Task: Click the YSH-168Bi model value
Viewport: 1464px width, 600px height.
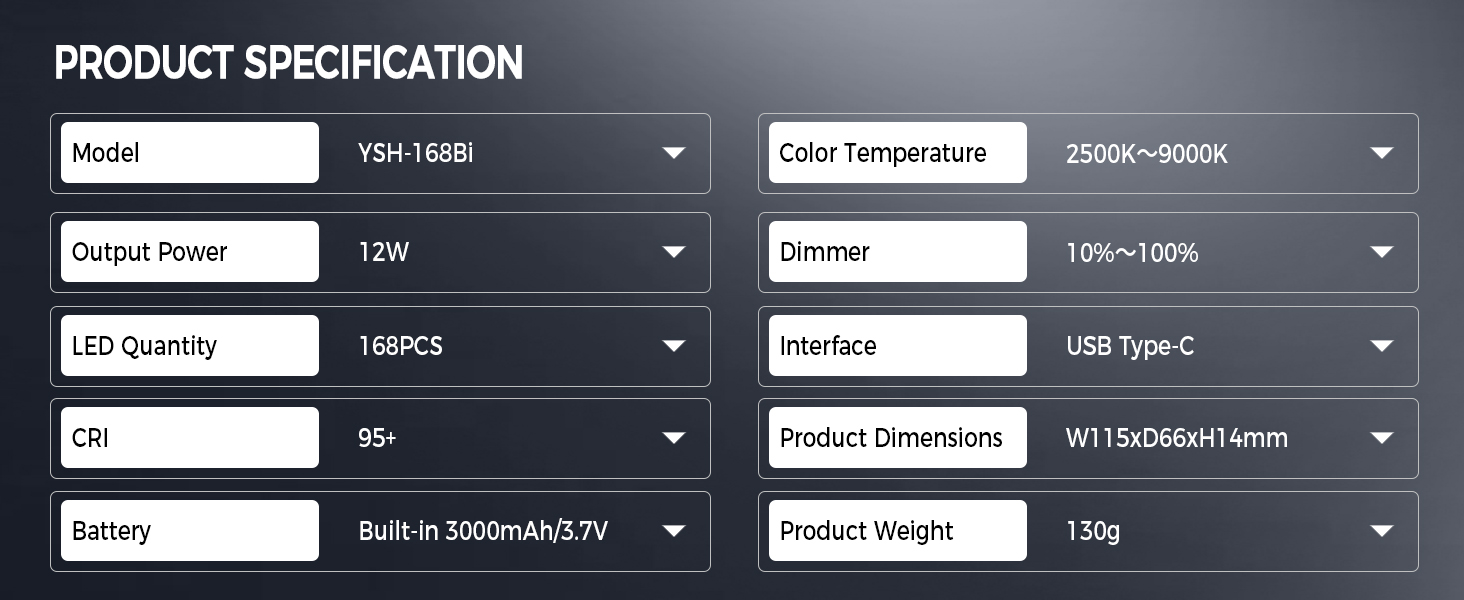Action: click(x=415, y=154)
